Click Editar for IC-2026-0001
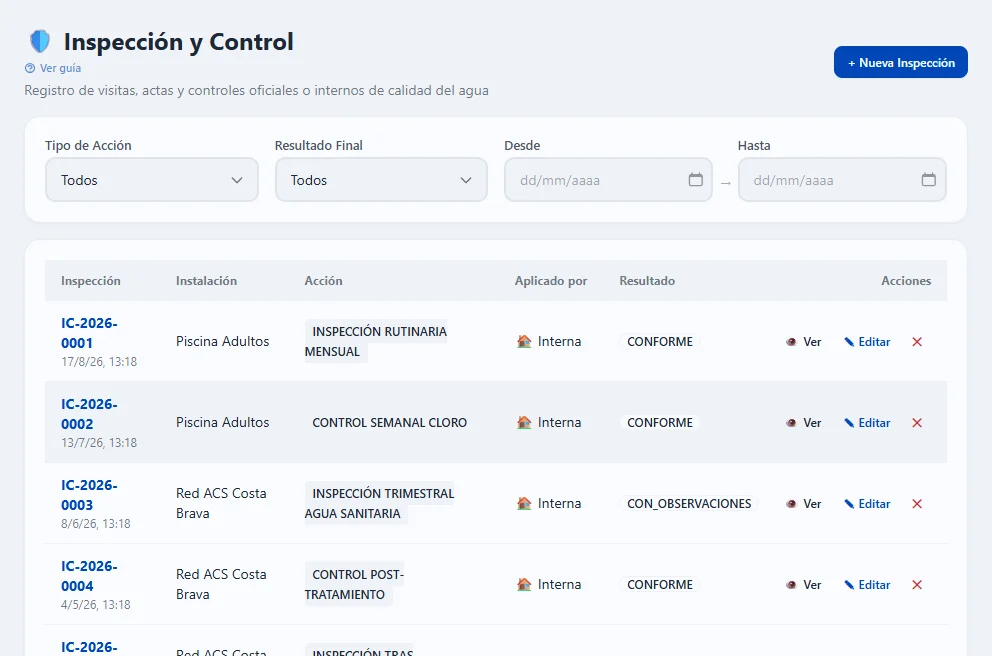 [867, 342]
